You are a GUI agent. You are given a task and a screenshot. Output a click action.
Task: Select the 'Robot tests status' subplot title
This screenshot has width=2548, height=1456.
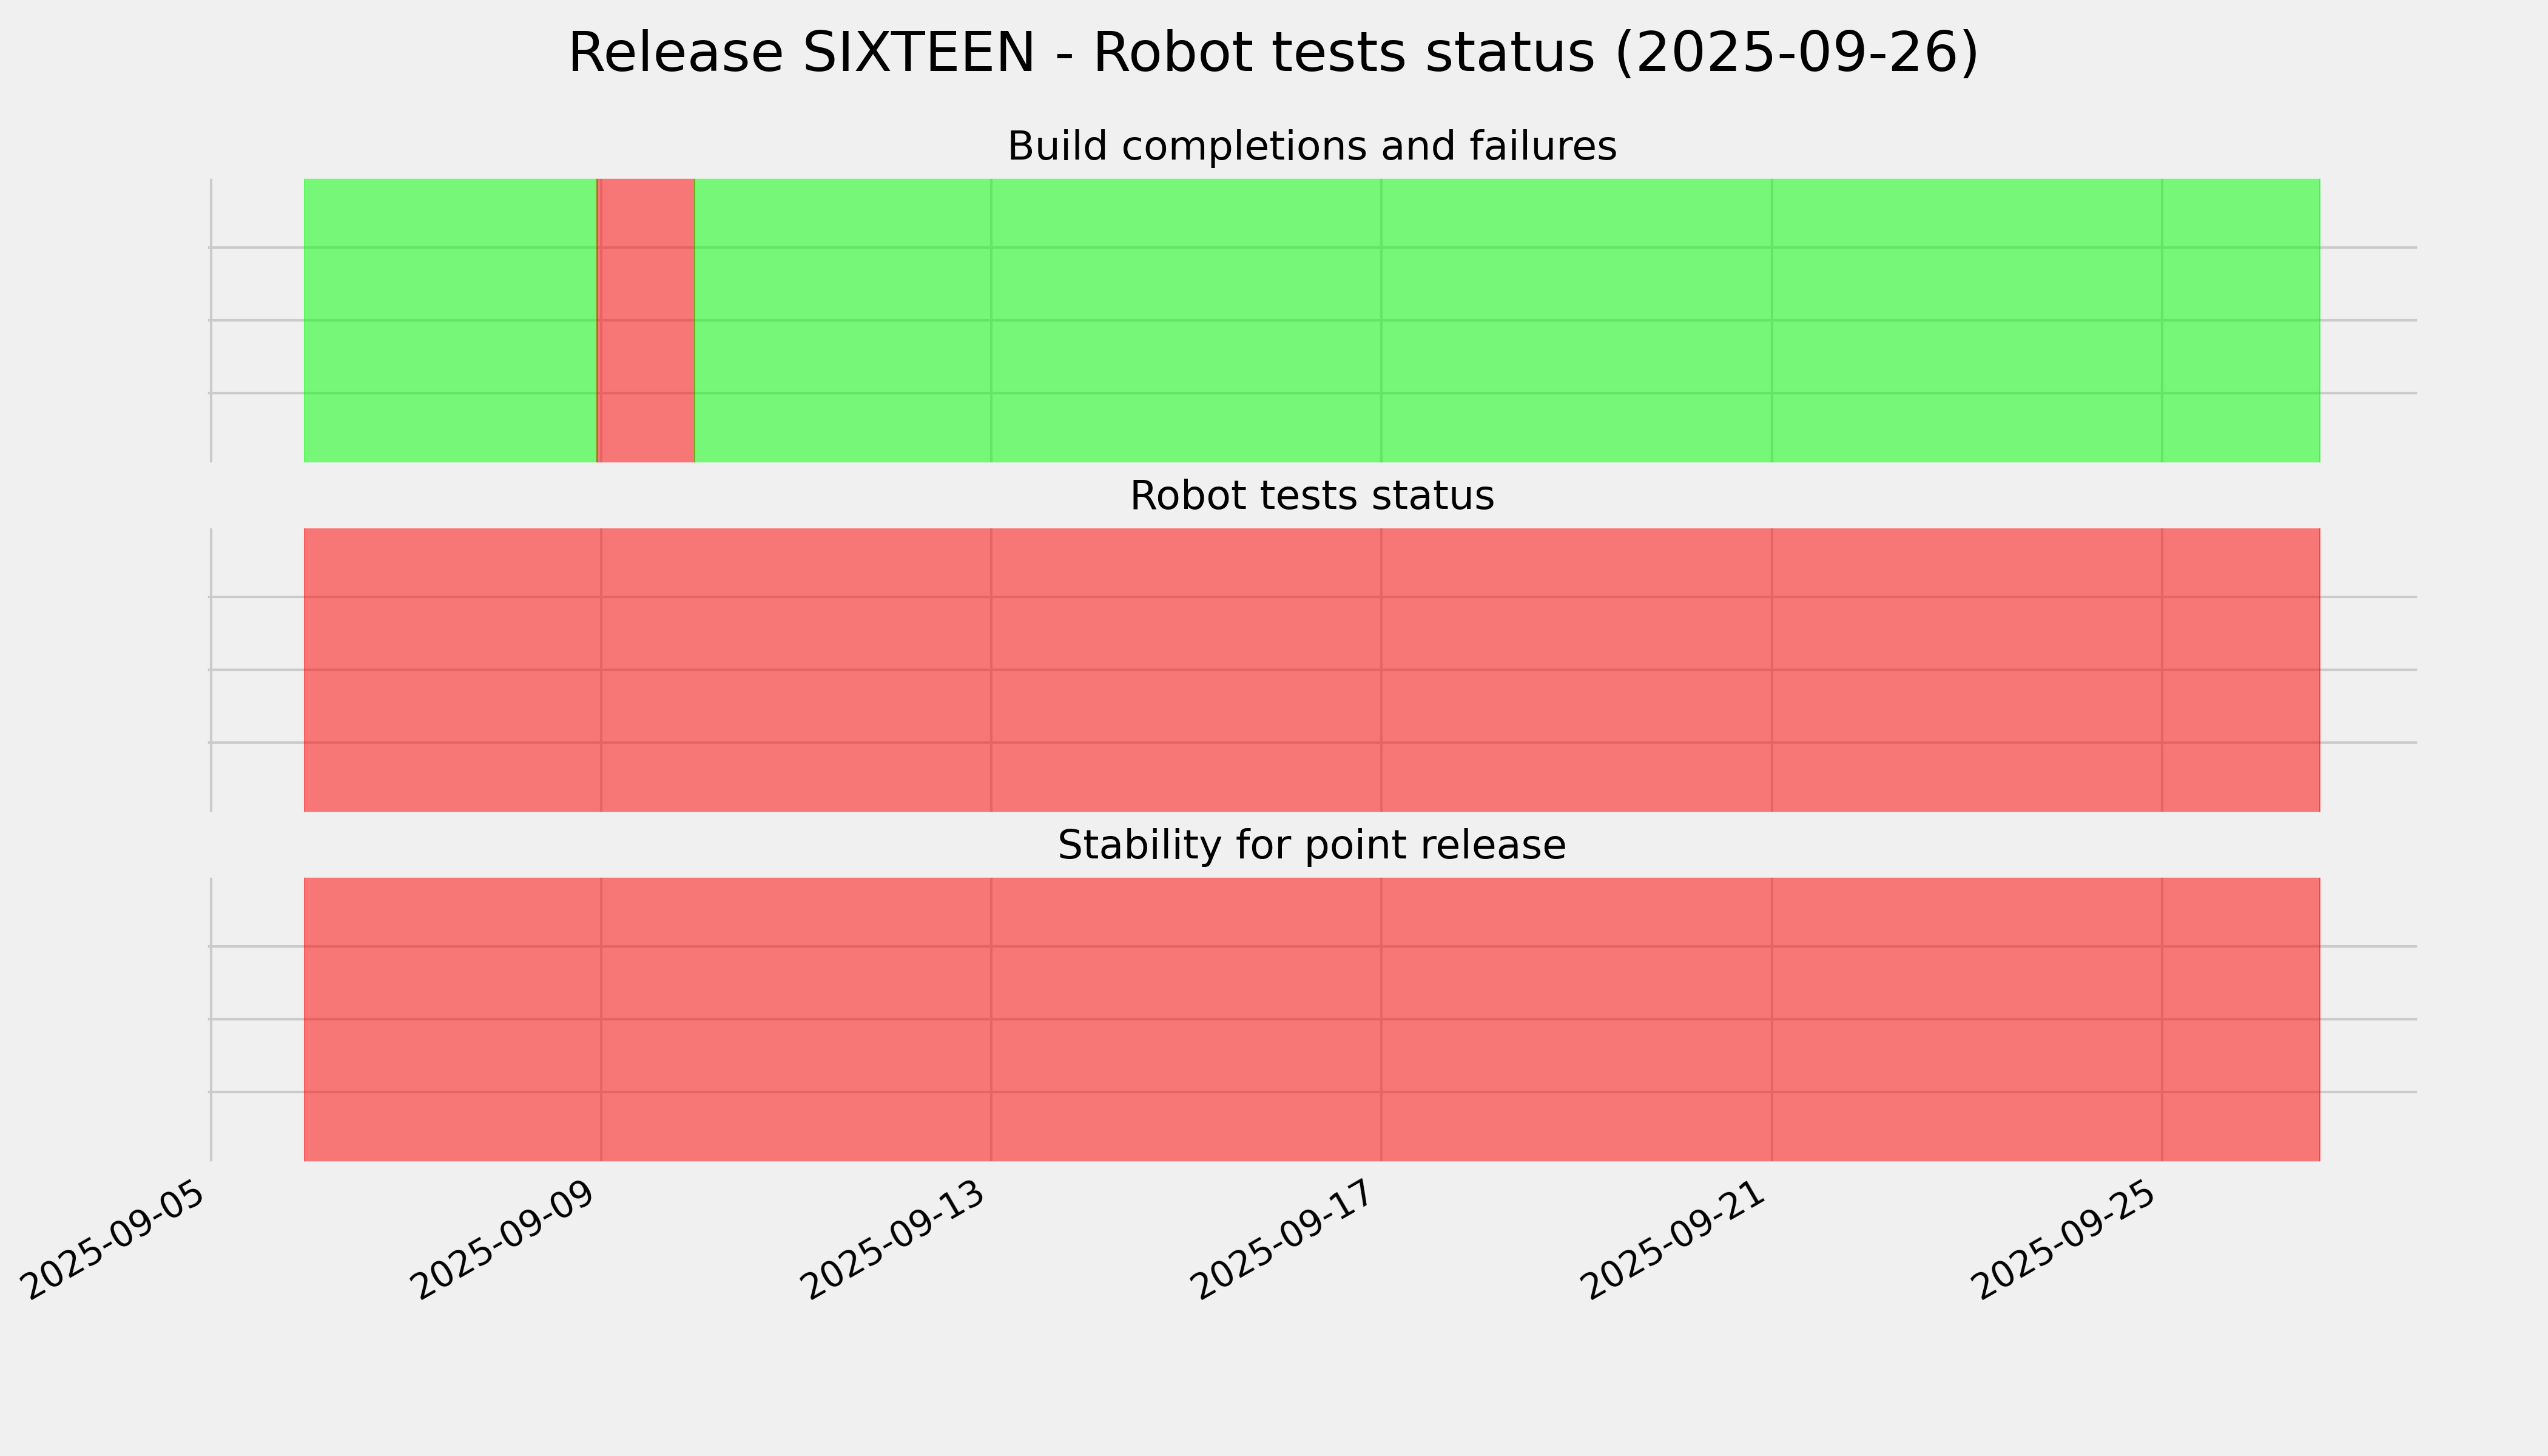[x=1311, y=496]
